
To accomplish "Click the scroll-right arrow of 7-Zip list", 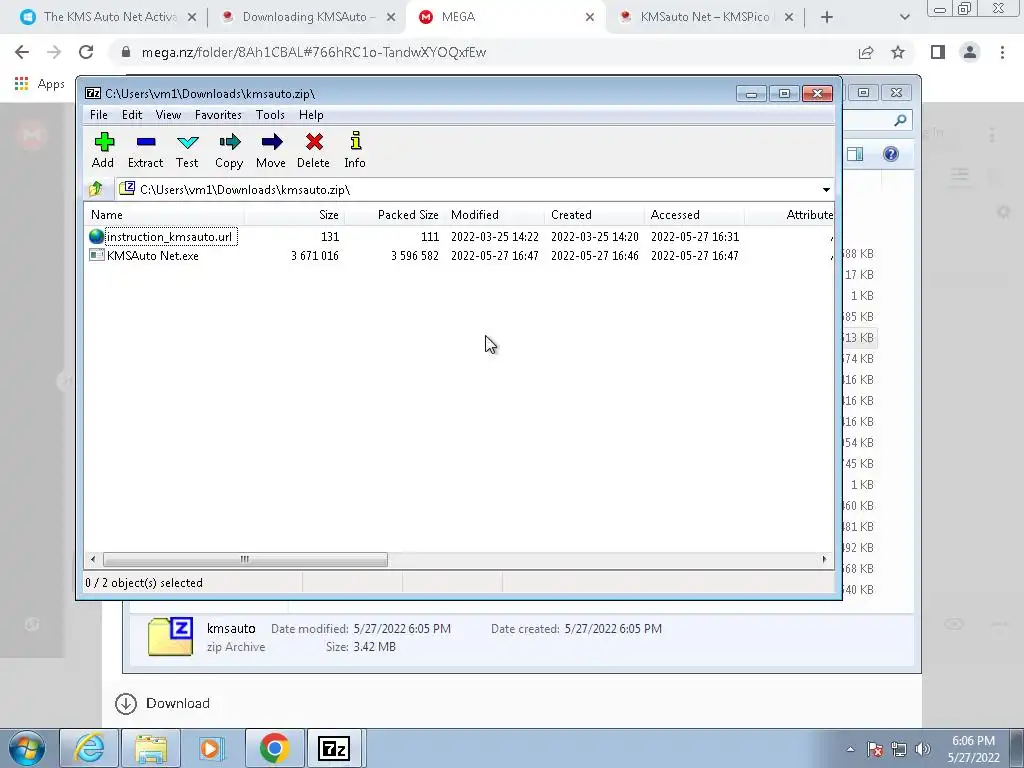I will [824, 559].
